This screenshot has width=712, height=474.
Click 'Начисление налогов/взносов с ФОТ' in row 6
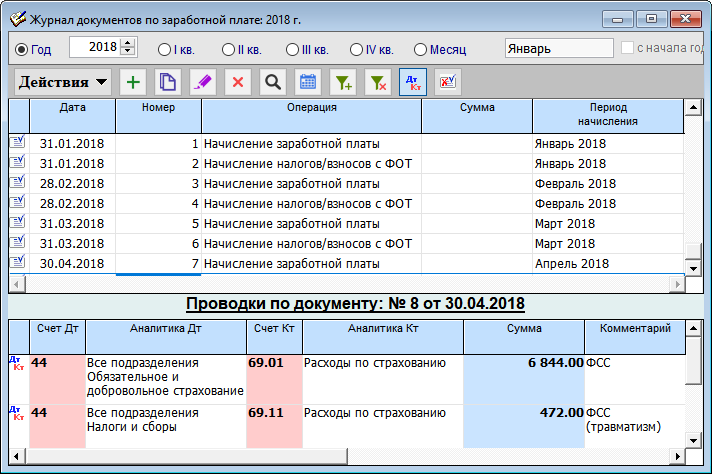pyautogui.click(x=308, y=244)
